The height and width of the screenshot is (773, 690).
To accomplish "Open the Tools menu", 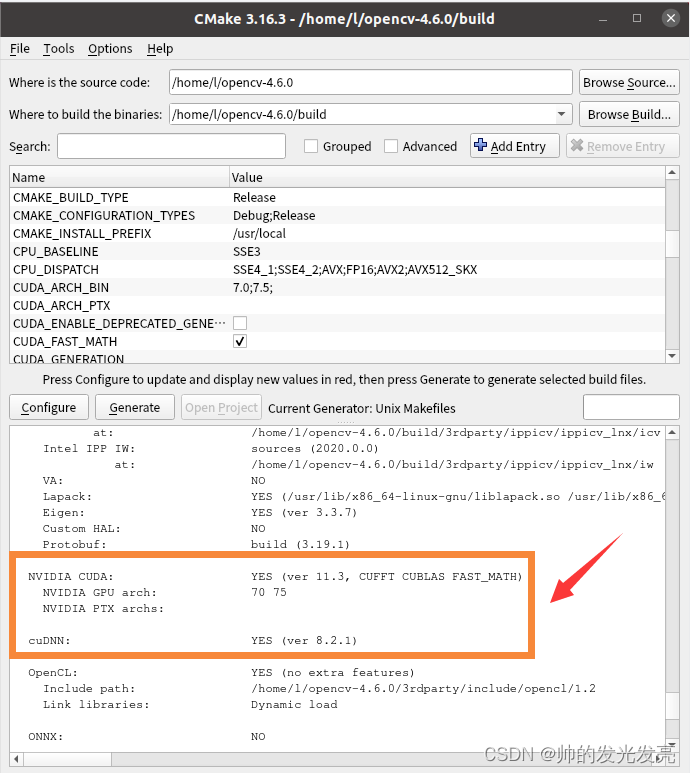I will tap(59, 48).
